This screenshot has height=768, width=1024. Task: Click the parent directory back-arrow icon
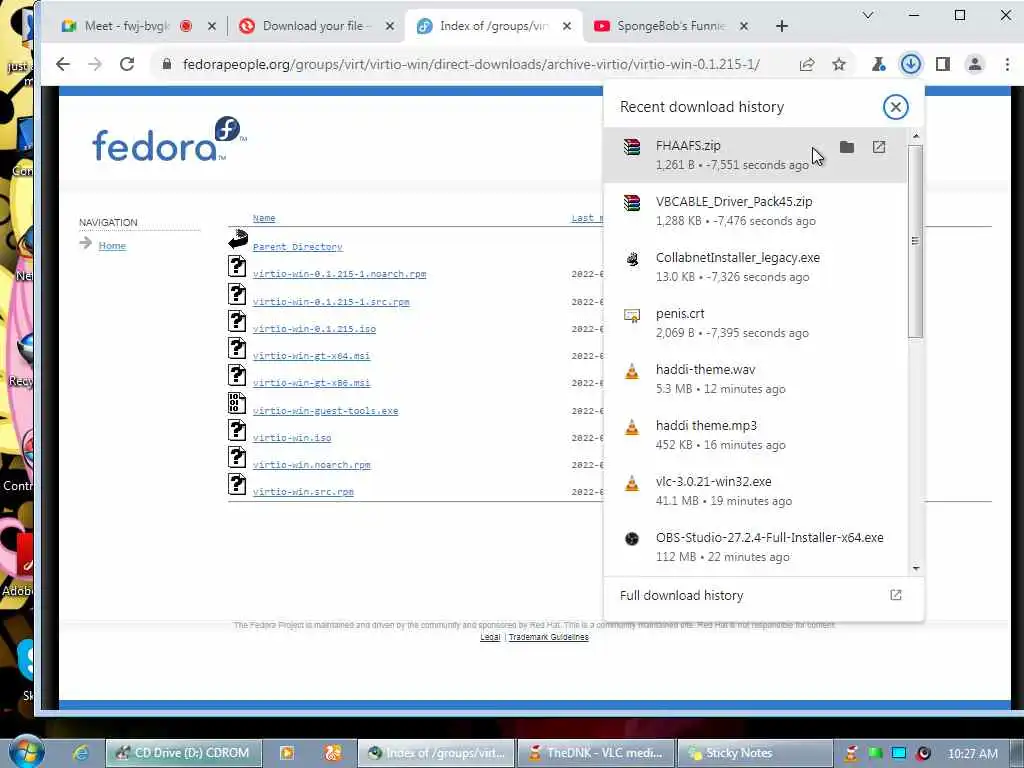[238, 238]
